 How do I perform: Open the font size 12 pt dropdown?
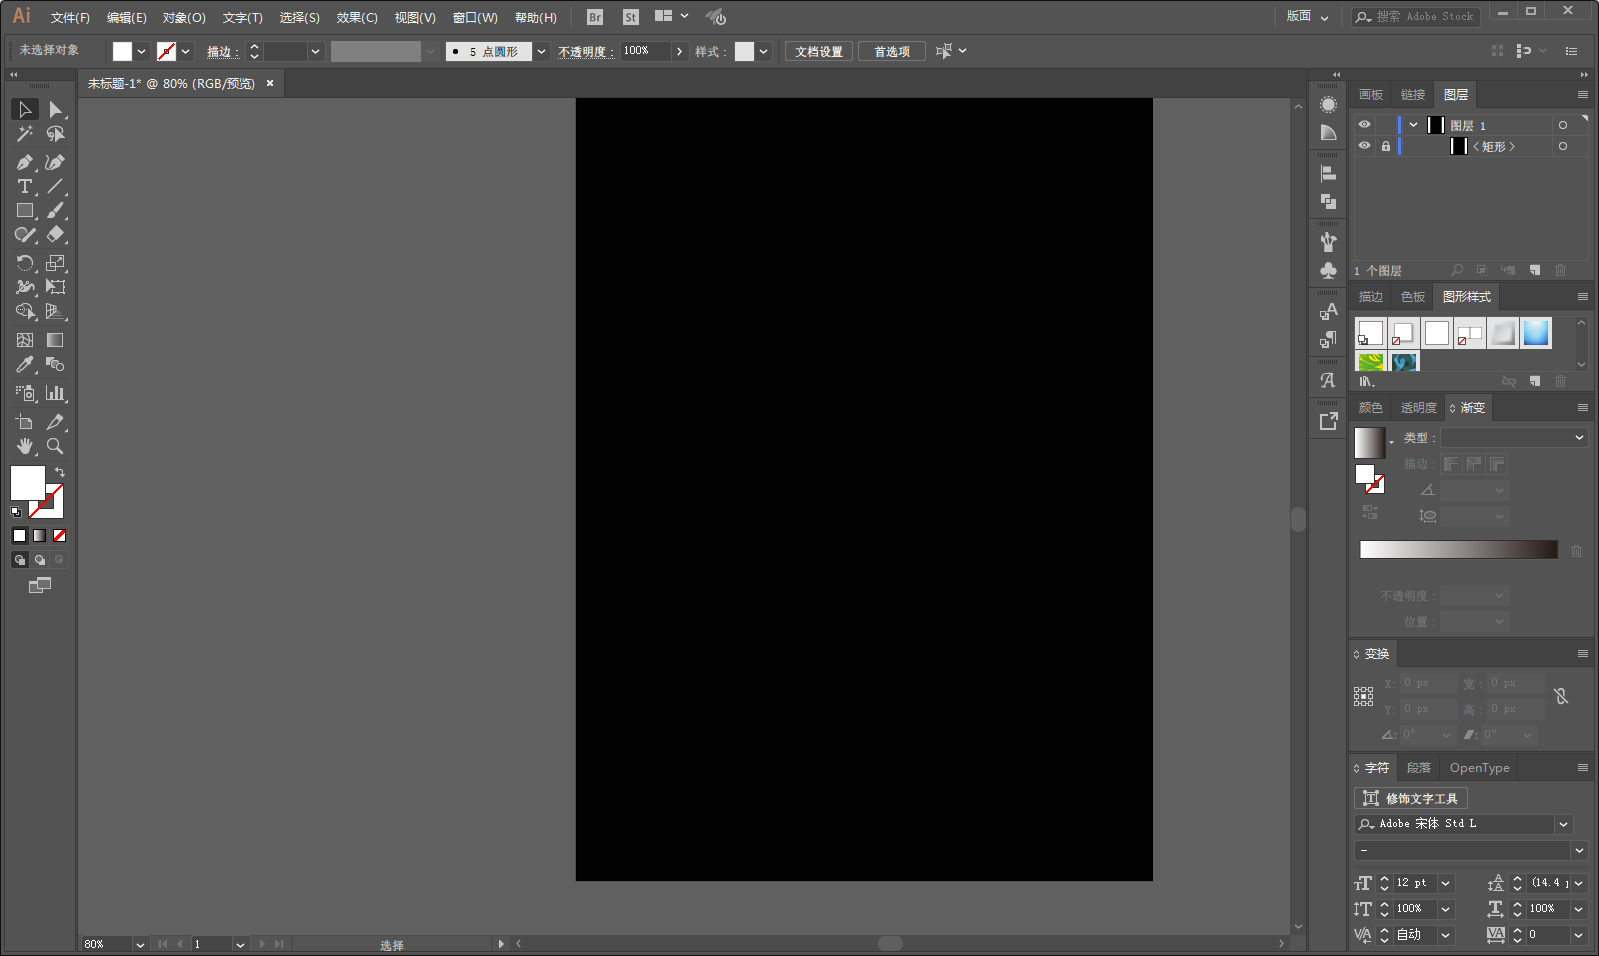coord(1445,883)
